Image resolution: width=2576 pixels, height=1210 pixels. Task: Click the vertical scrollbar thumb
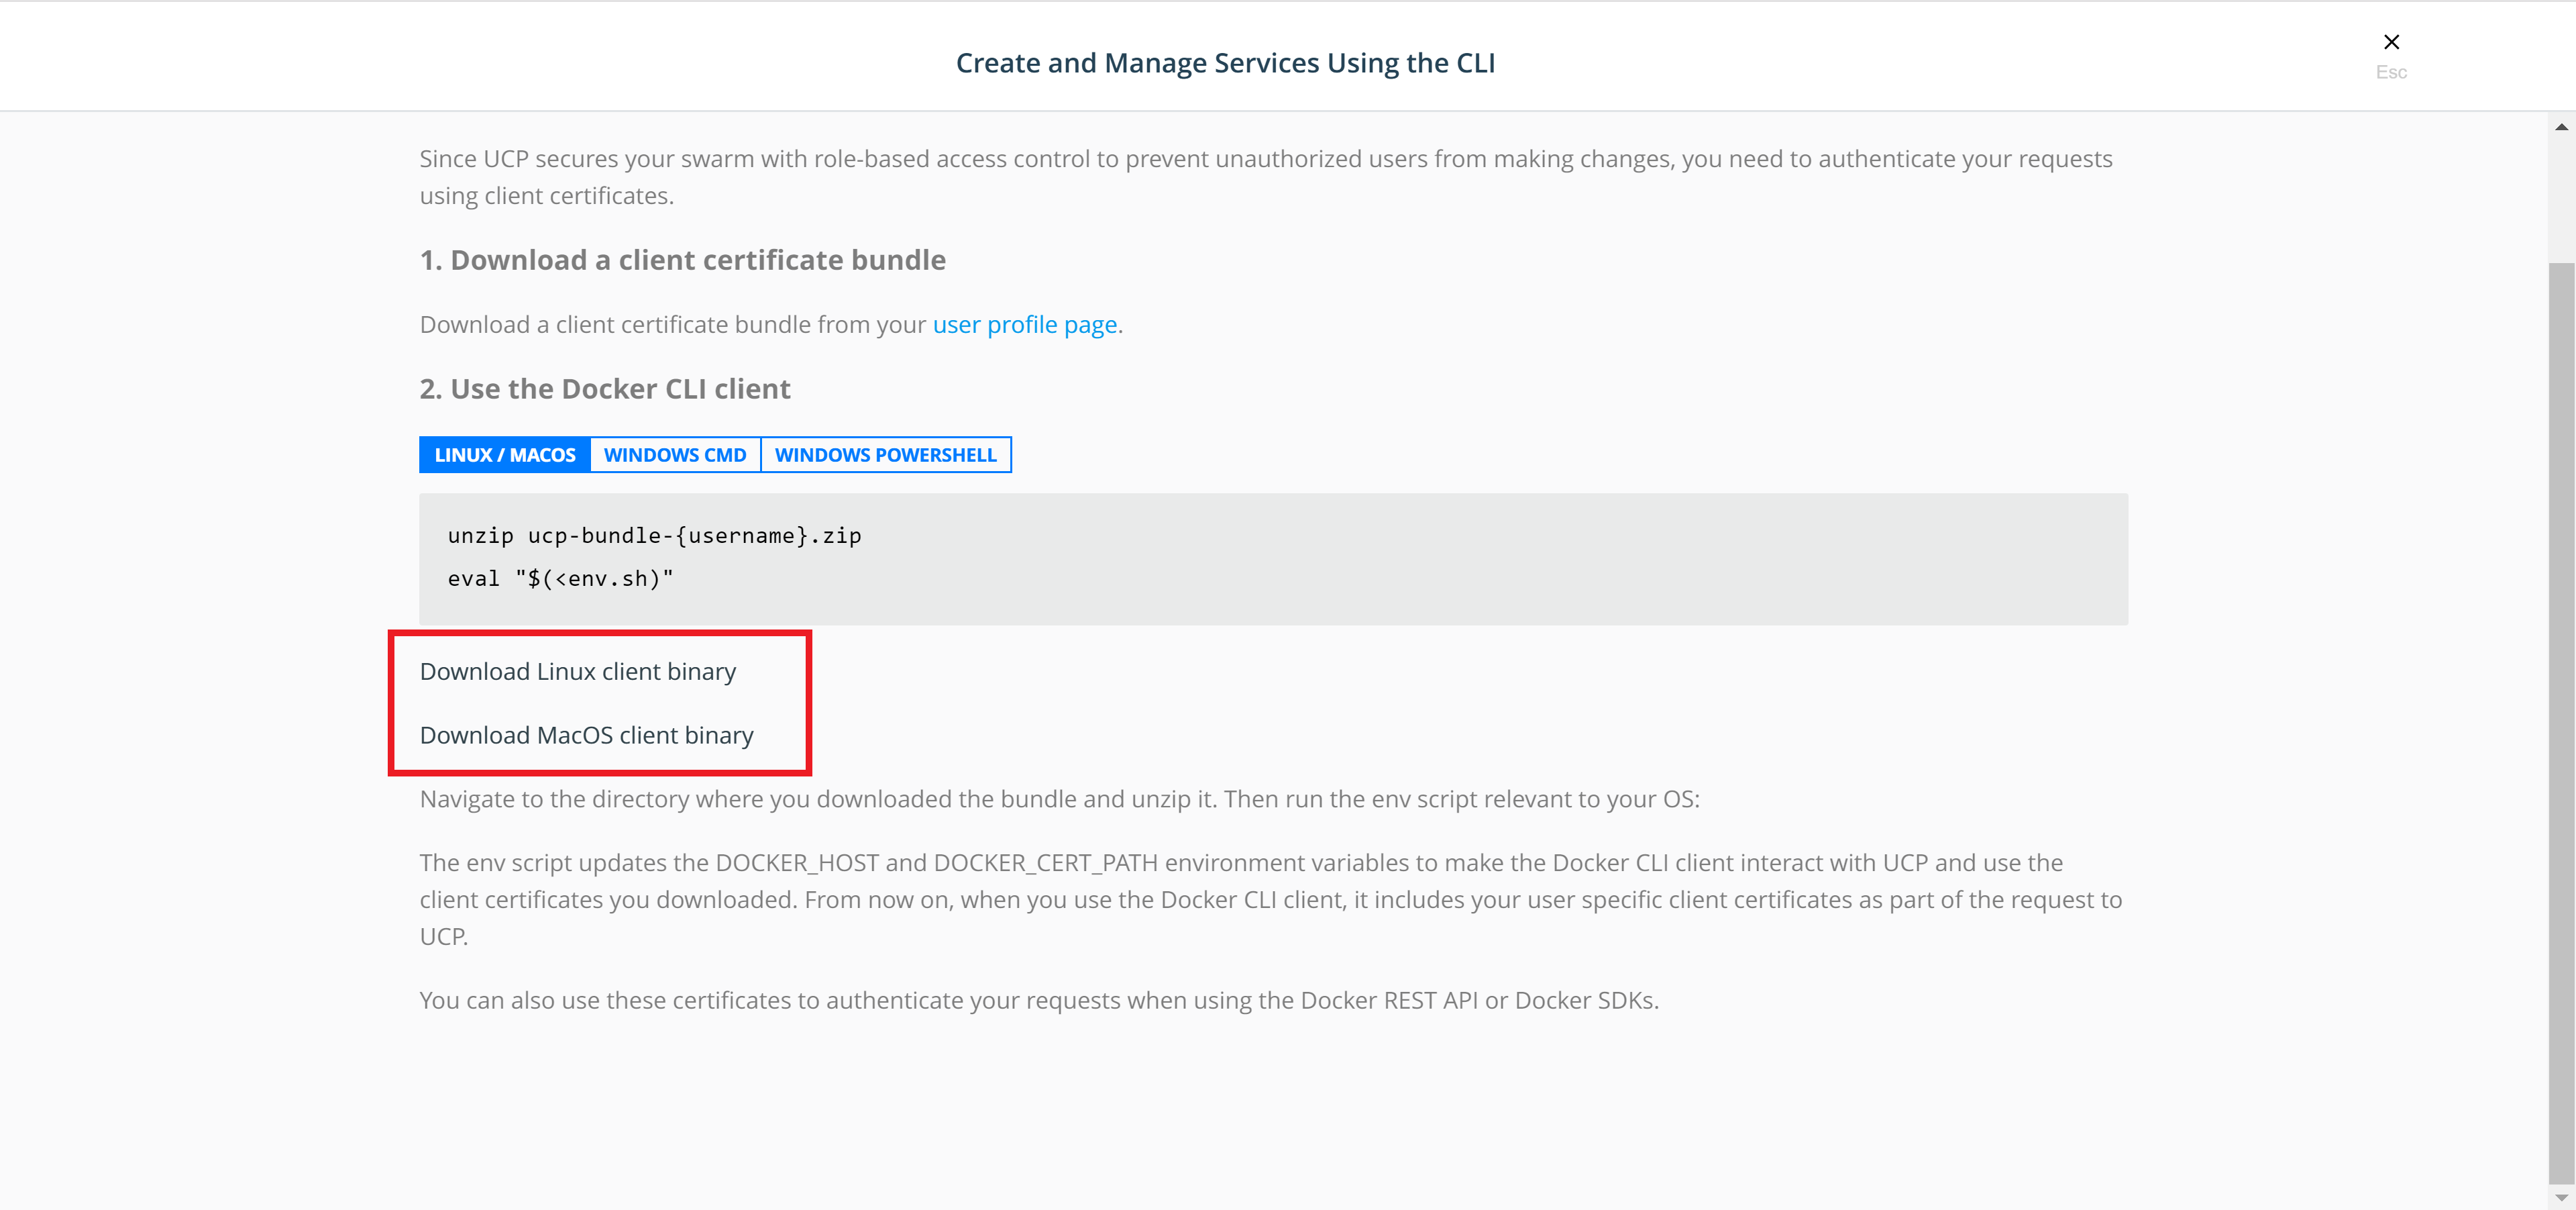[x=2561, y=720]
